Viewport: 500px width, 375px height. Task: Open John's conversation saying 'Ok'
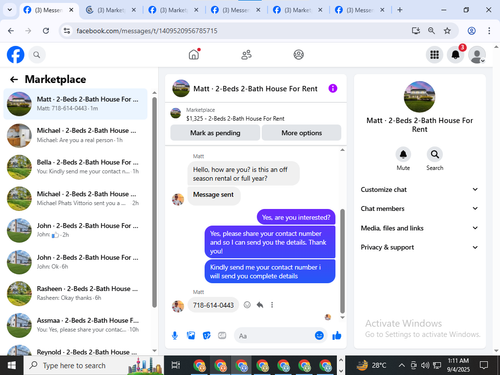pyautogui.click(x=76, y=262)
